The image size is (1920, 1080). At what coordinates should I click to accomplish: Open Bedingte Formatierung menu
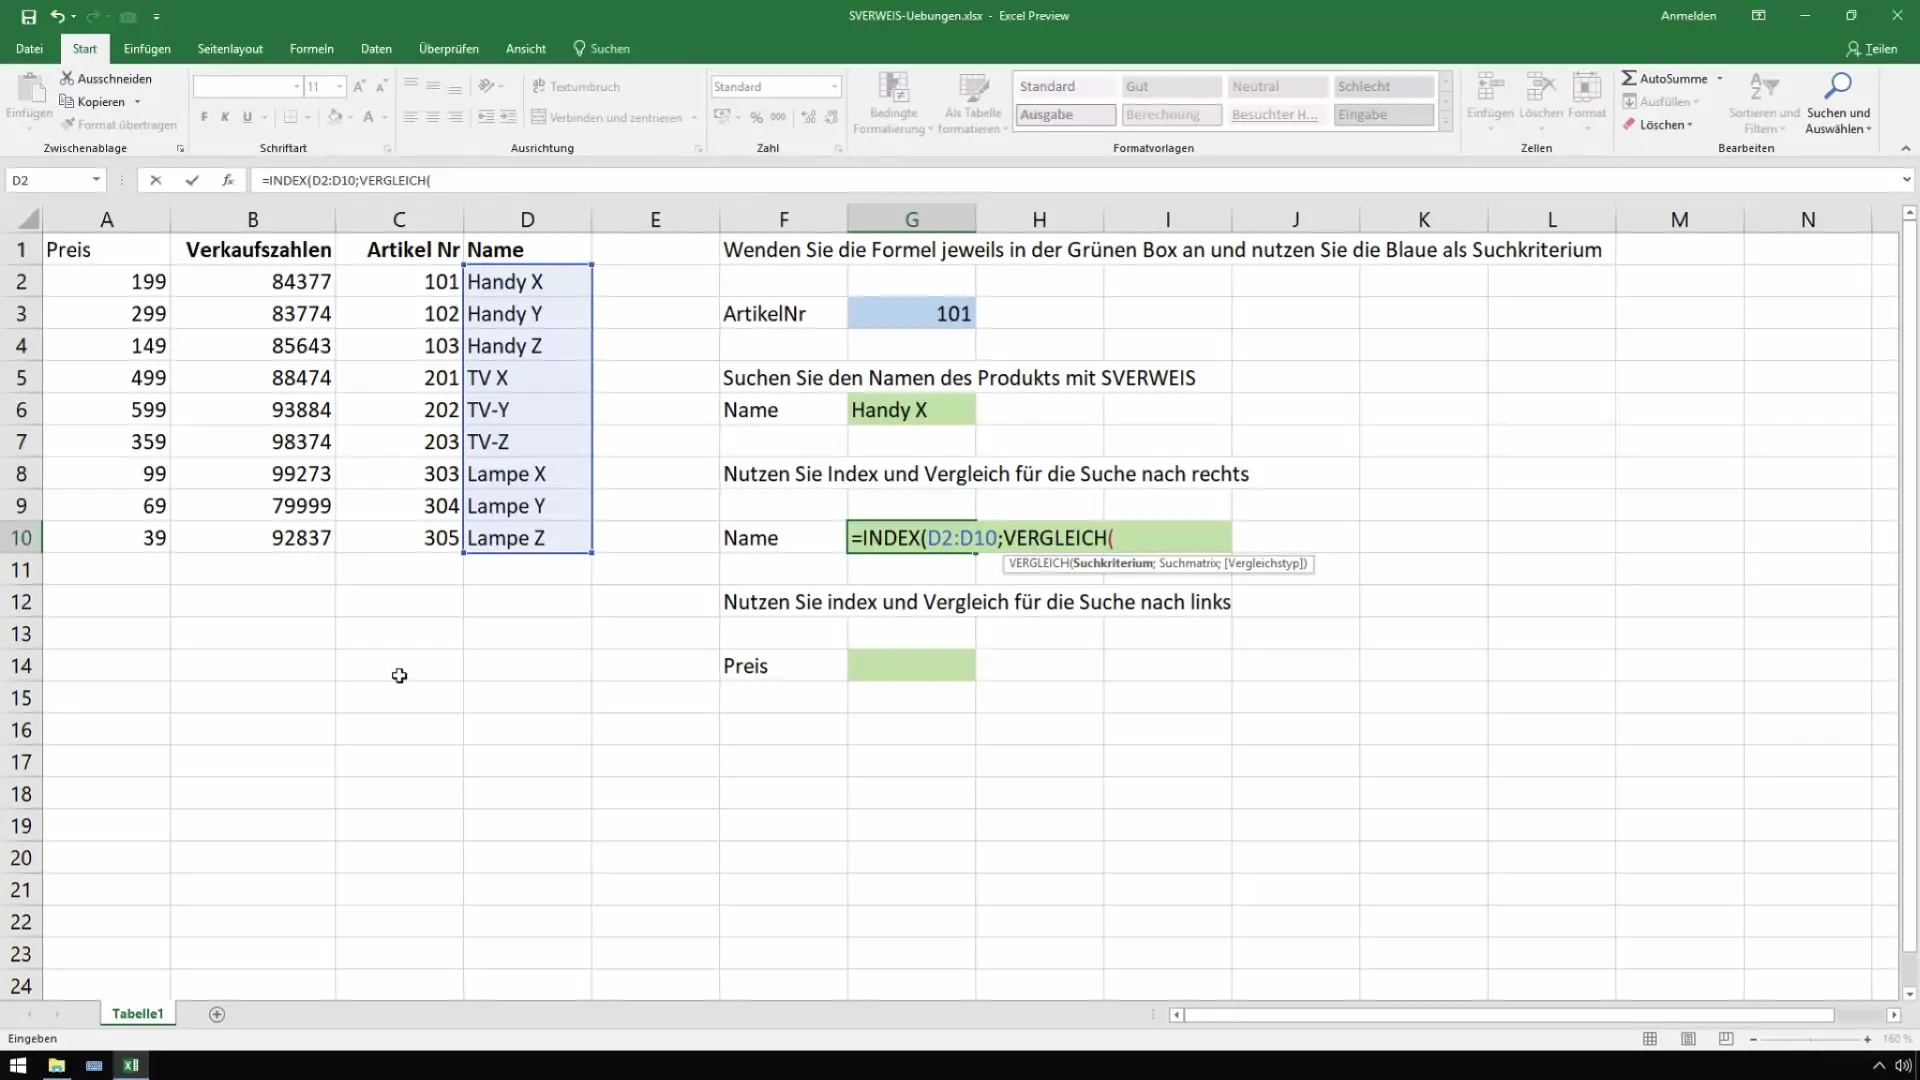pyautogui.click(x=893, y=102)
